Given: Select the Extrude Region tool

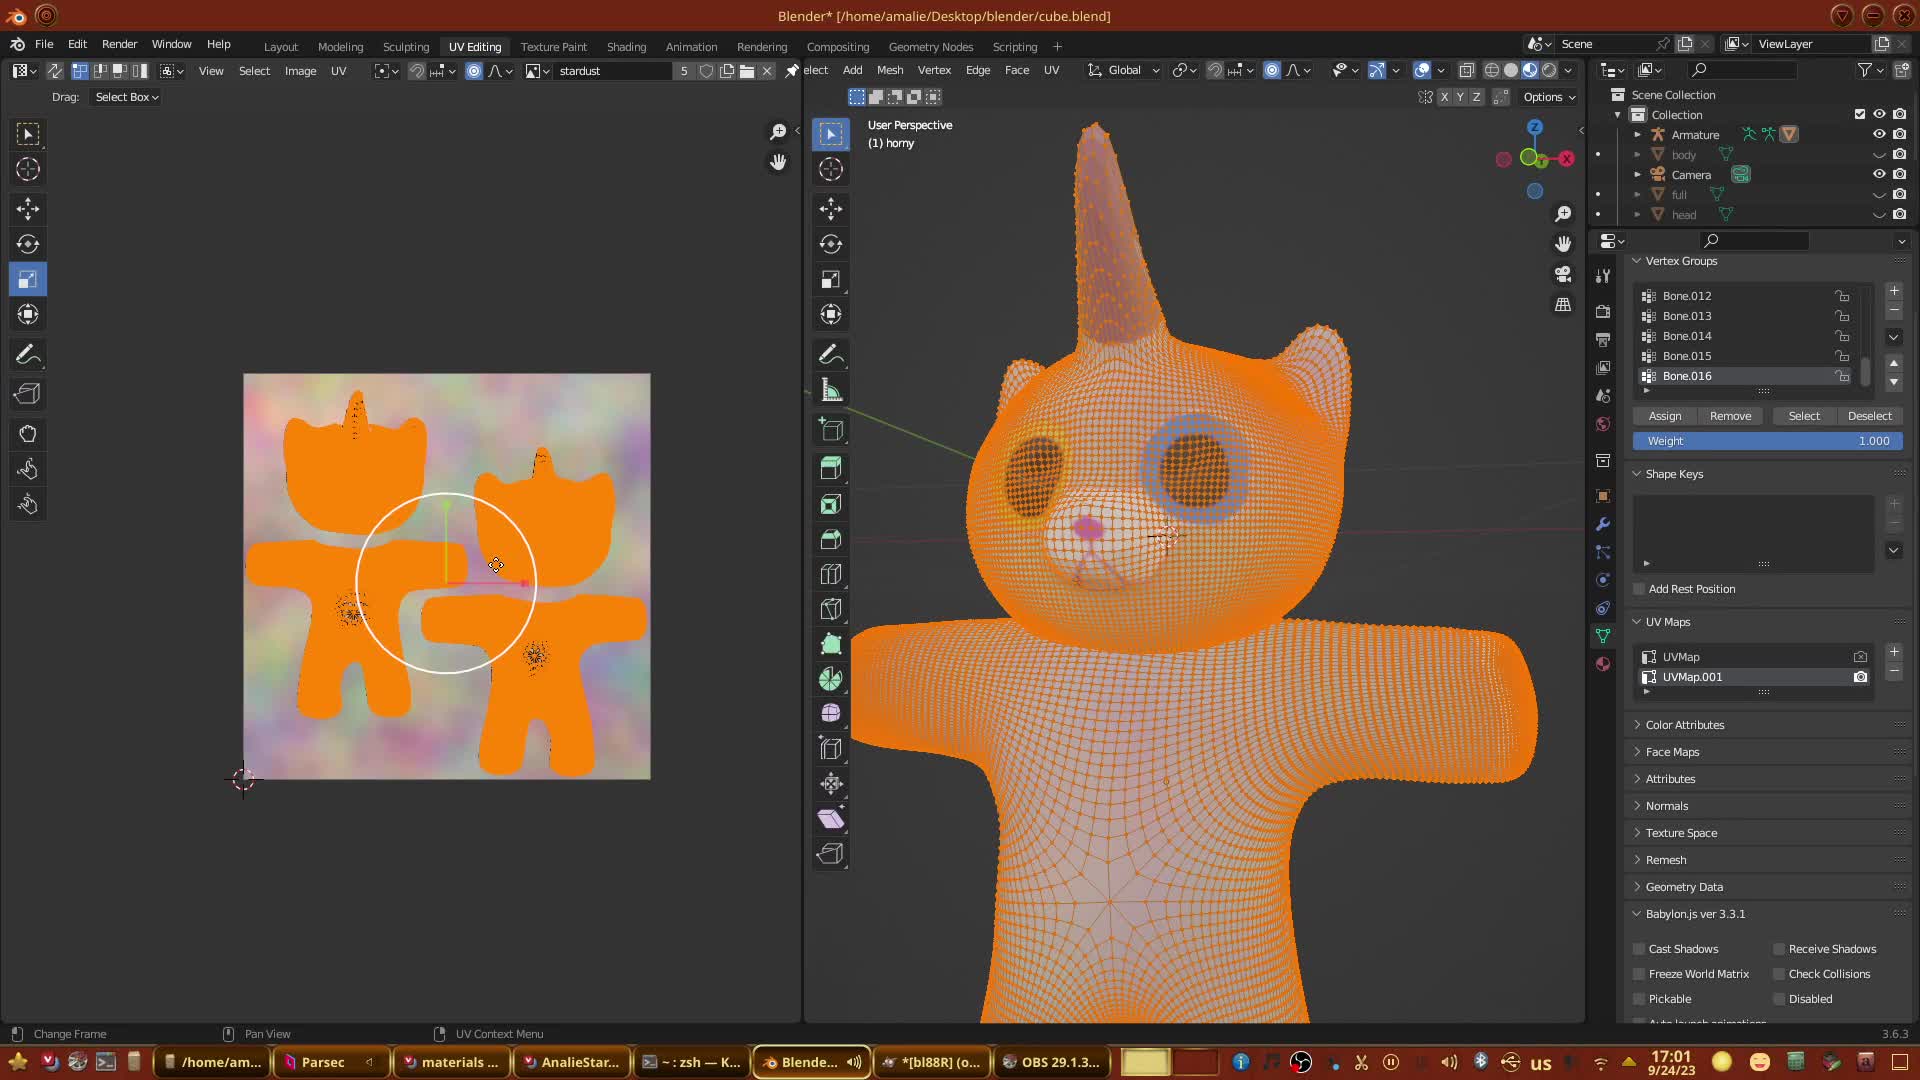Looking at the screenshot, I should click(831, 467).
